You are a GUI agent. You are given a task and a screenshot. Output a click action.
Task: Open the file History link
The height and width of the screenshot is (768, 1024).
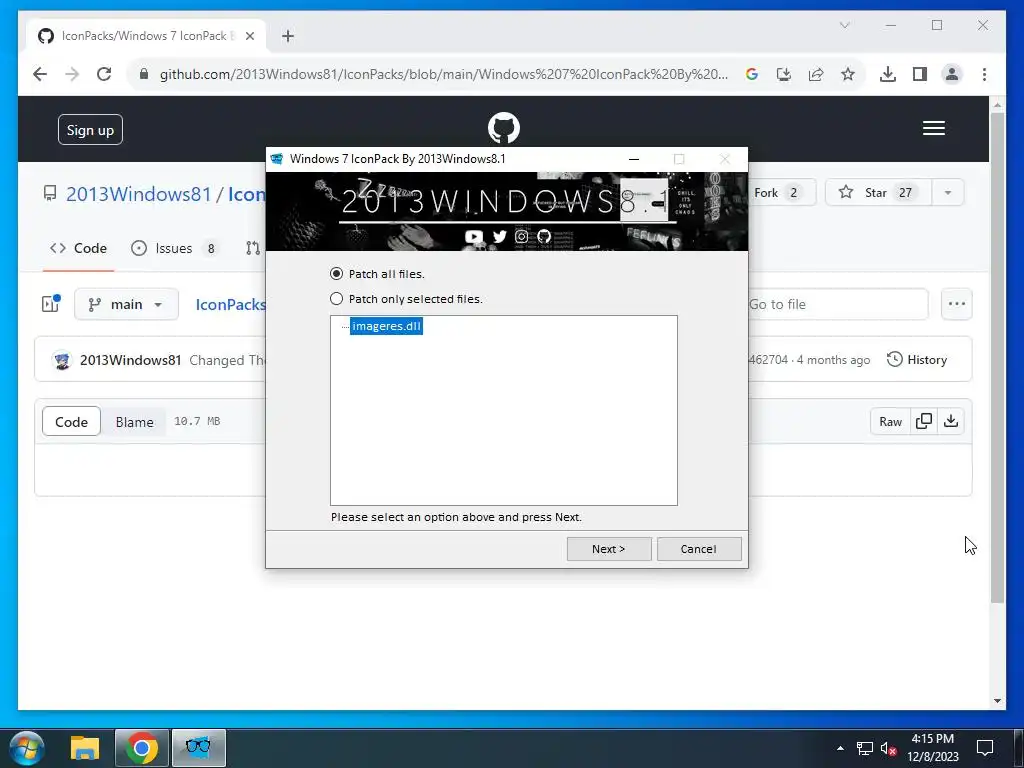pyautogui.click(x=917, y=360)
